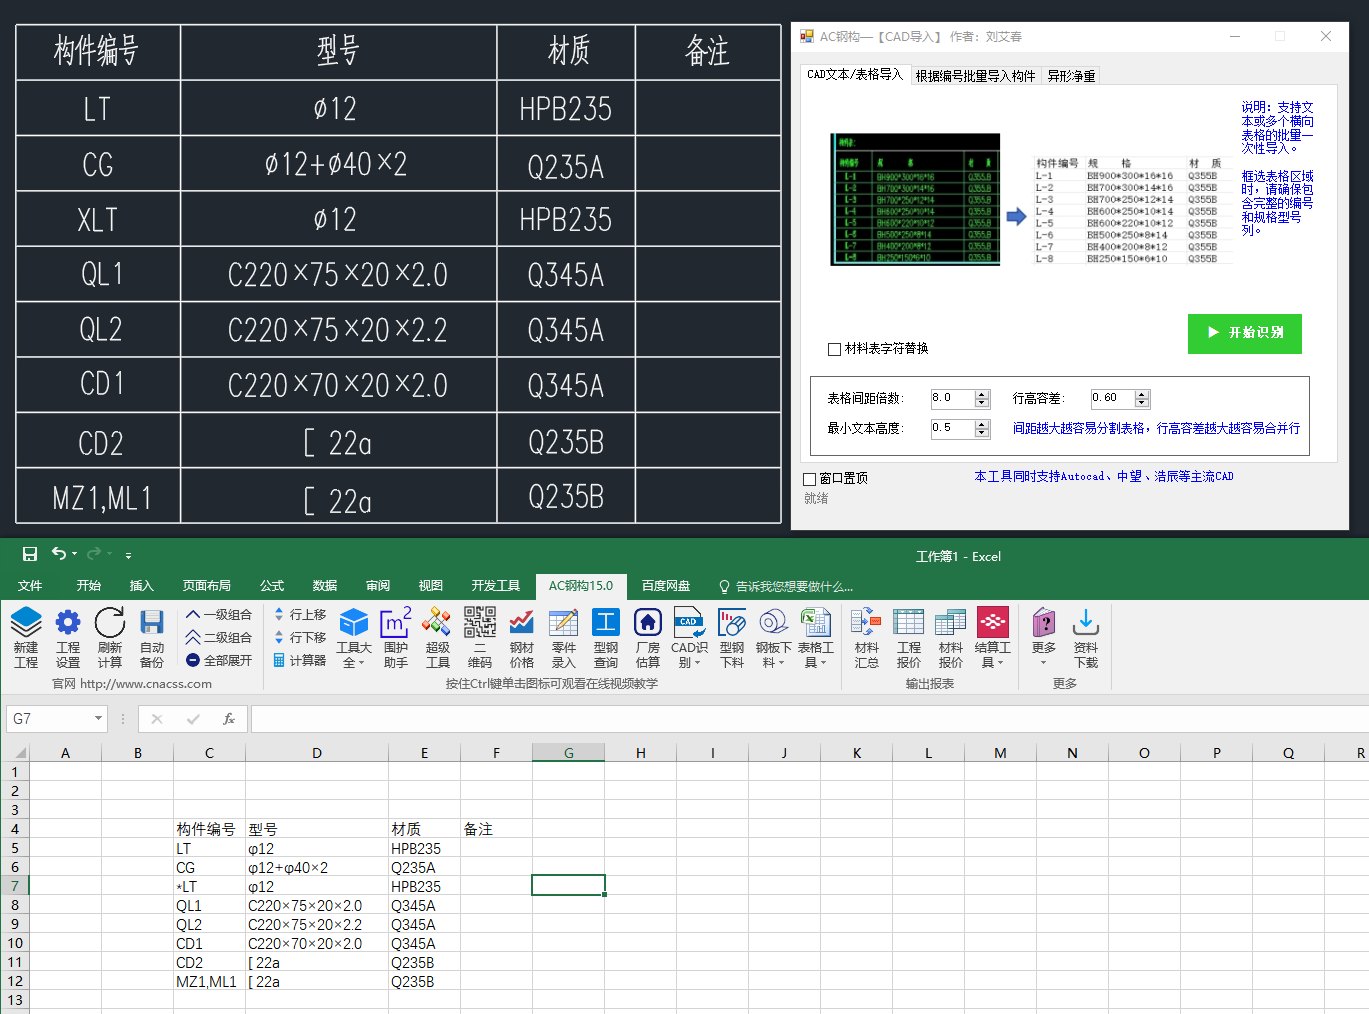Click 一级组合 collapse button
1369x1014 pixels.
[219, 615]
